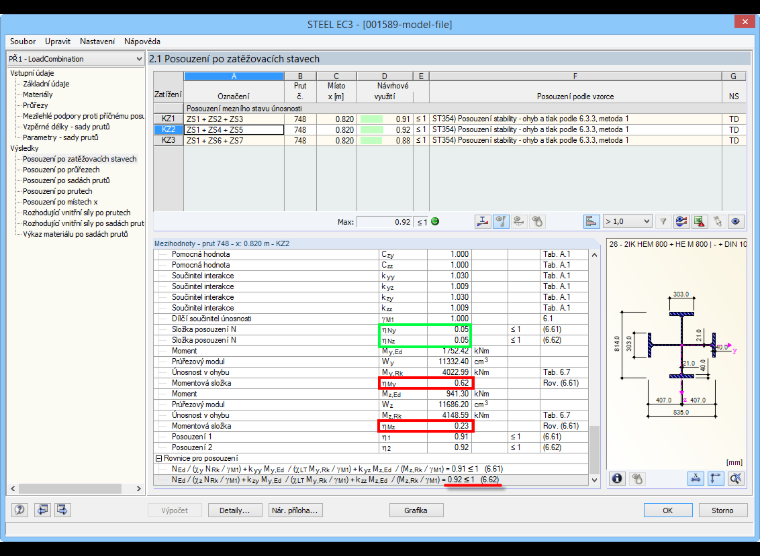Click the left arrow of navigator horizontal scrollbar

coord(13,489)
